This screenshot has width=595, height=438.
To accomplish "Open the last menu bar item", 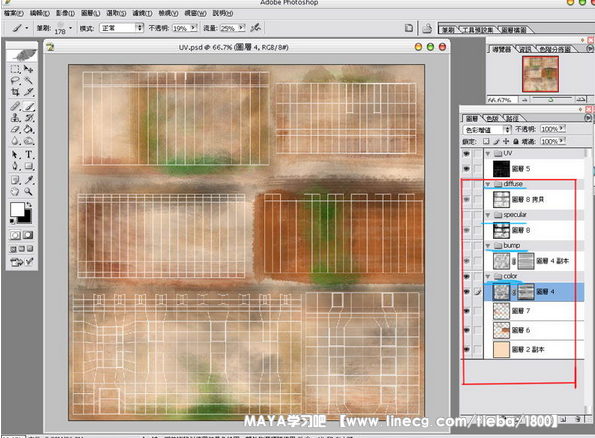I will click(x=223, y=13).
